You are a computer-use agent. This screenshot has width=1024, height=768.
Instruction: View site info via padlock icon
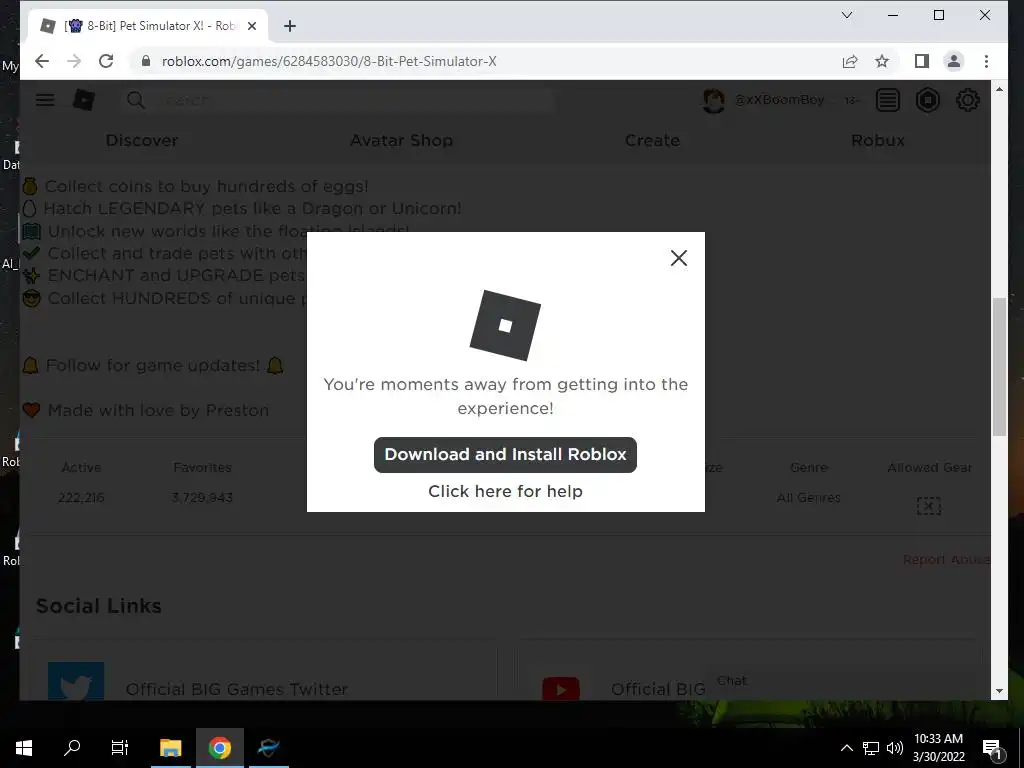pyautogui.click(x=146, y=61)
